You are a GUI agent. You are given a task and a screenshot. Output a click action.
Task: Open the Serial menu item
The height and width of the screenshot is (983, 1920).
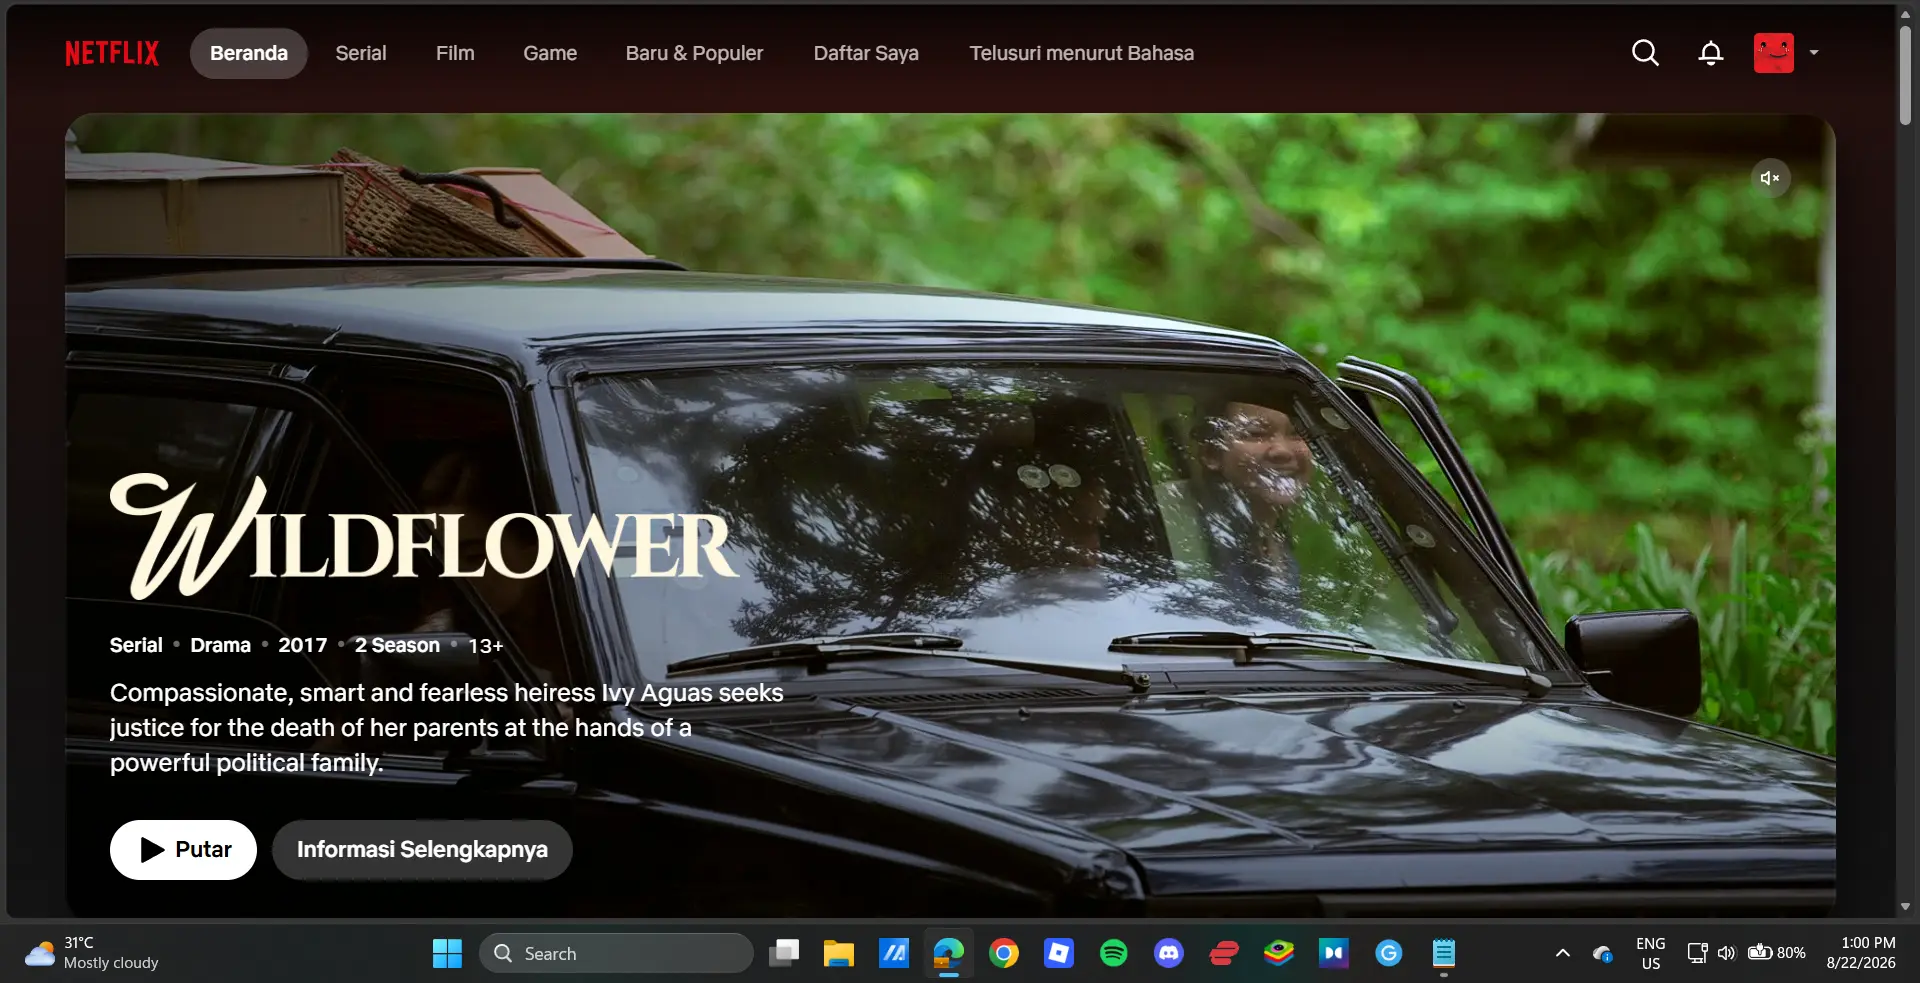click(x=361, y=53)
